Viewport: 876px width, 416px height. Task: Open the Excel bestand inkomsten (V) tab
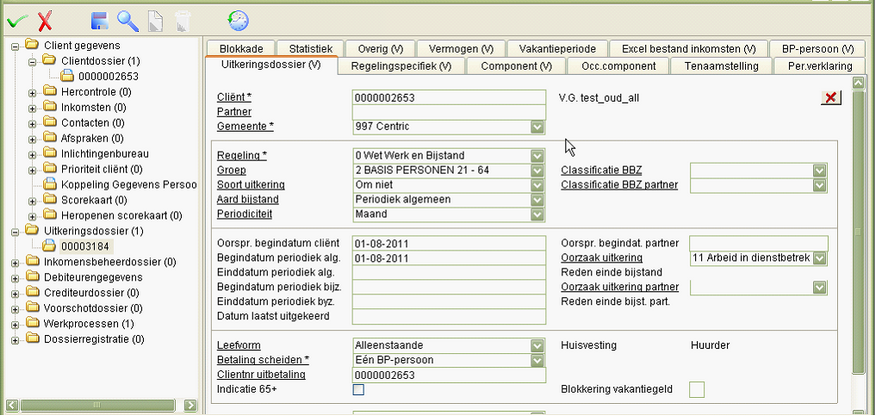(688, 49)
